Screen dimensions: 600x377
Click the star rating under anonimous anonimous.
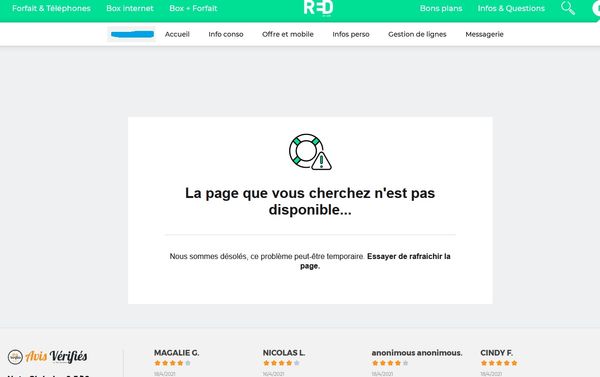[x=390, y=363]
